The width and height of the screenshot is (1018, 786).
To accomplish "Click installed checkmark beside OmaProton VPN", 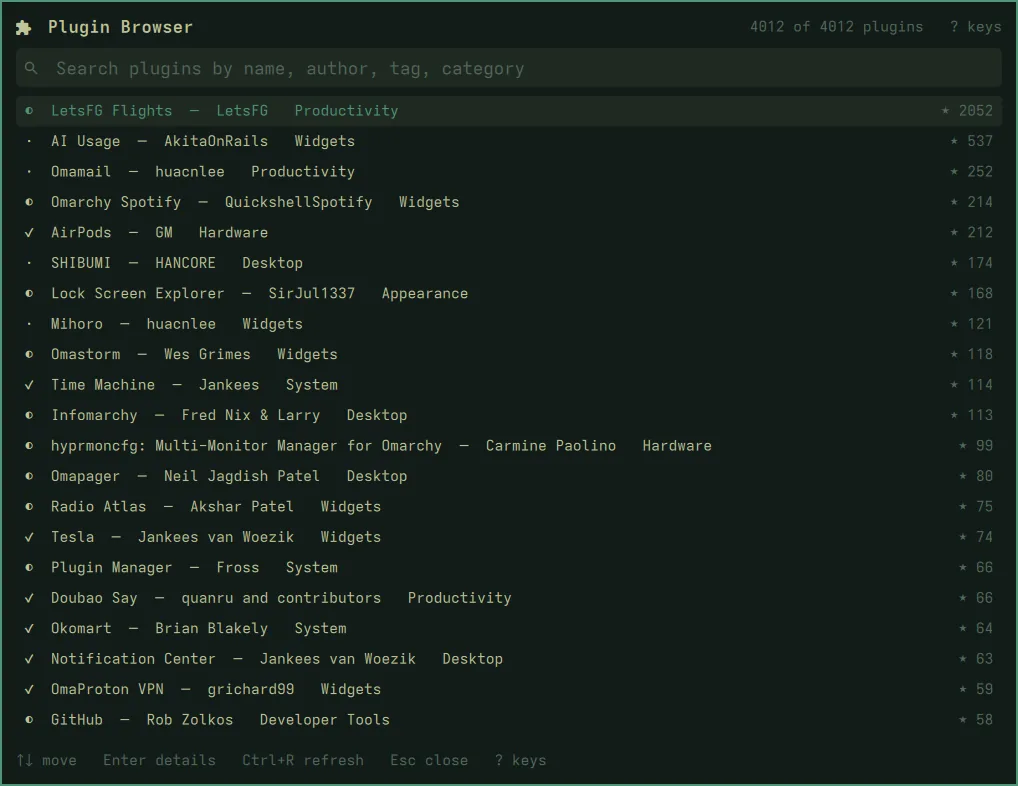I will (x=29, y=690).
